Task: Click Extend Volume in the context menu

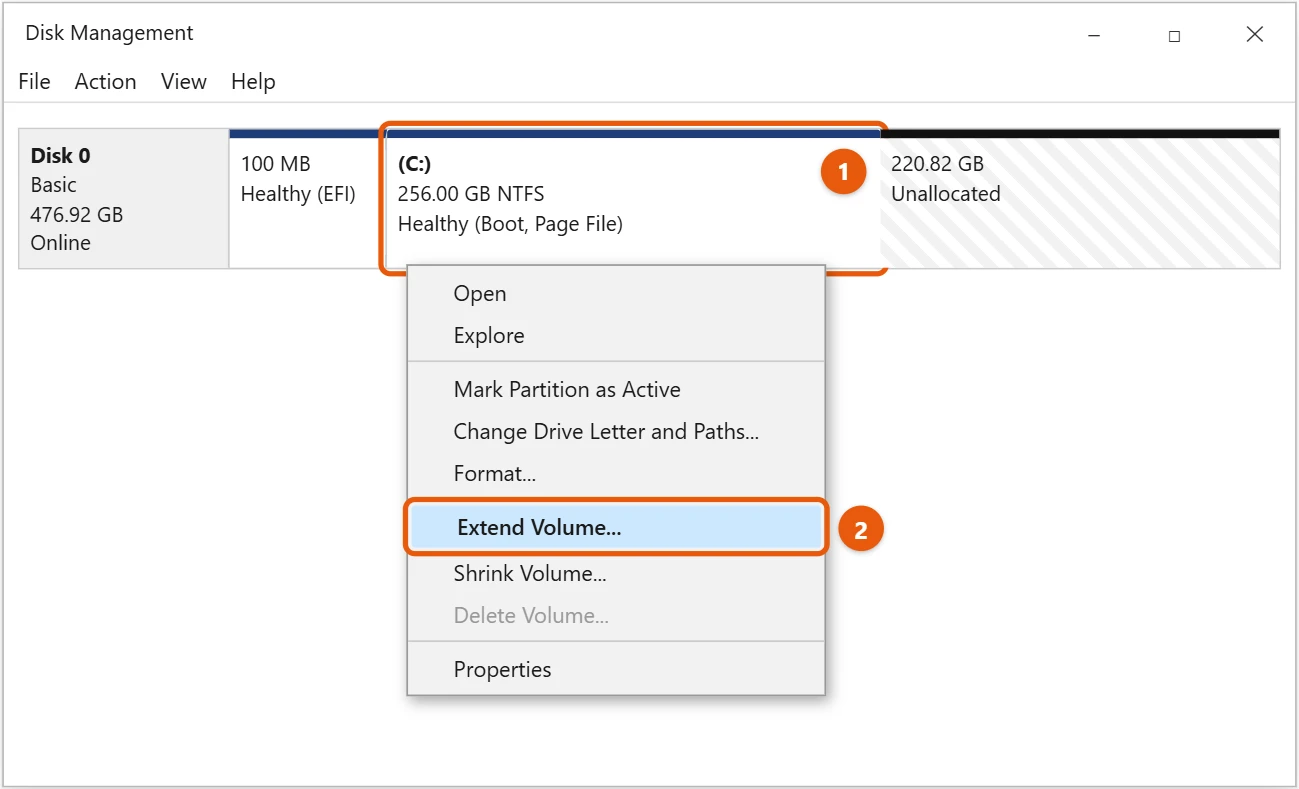Action: pos(616,528)
